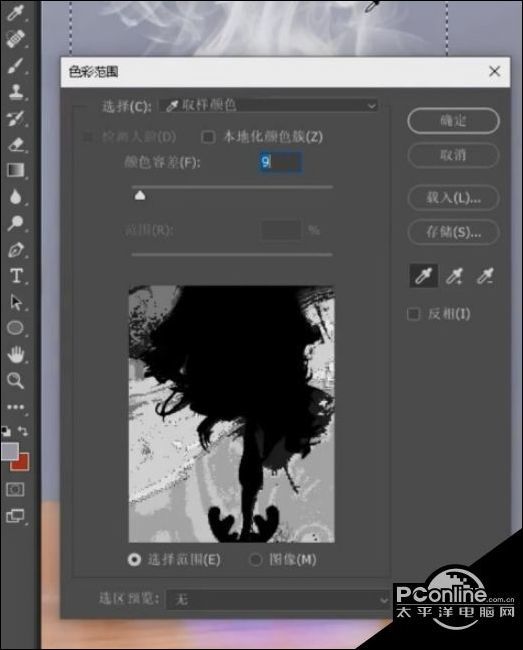
Task: Select the Spot Healing Brush tool
Action: pos(16,39)
